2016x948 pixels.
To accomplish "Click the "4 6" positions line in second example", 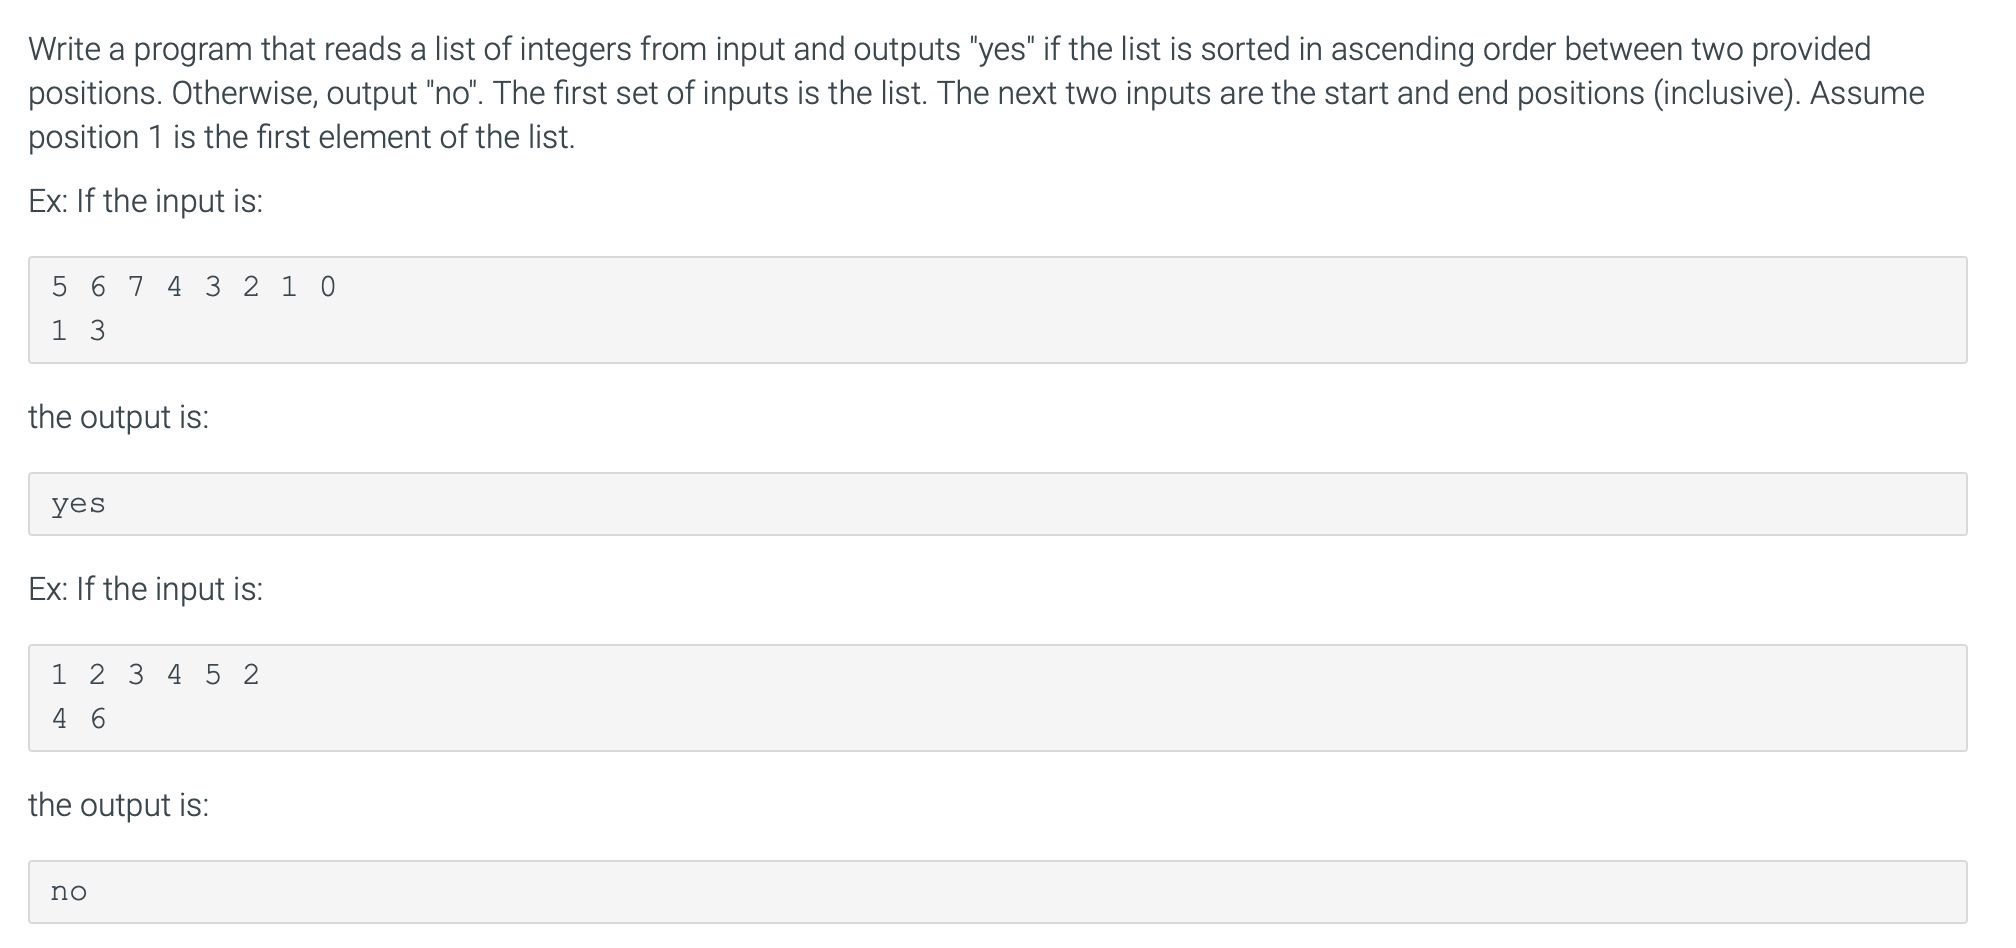I will click(78, 719).
